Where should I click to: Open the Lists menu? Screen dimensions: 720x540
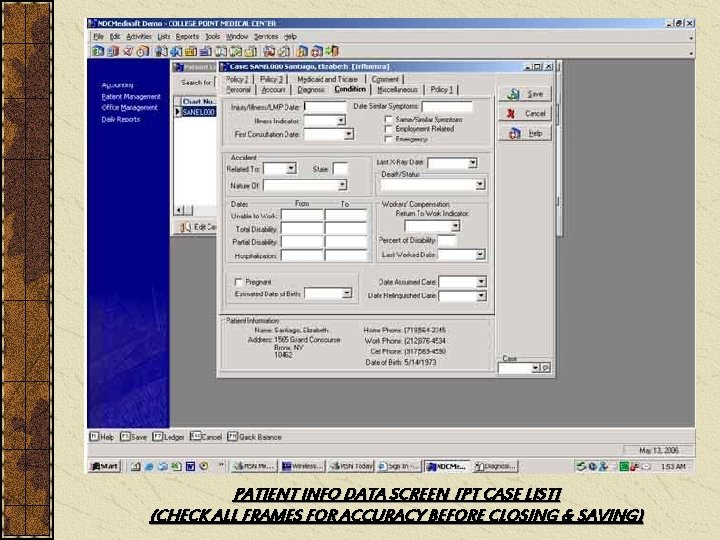coord(163,37)
